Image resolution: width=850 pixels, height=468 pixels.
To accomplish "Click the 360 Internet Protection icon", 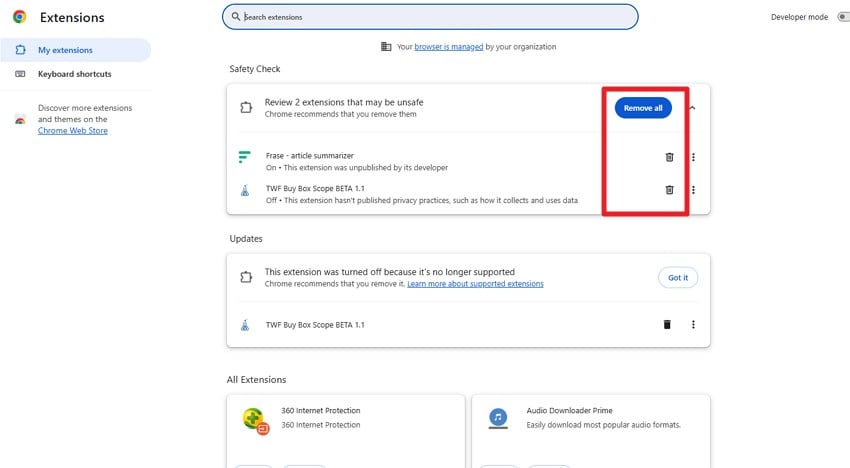I will [x=256, y=419].
